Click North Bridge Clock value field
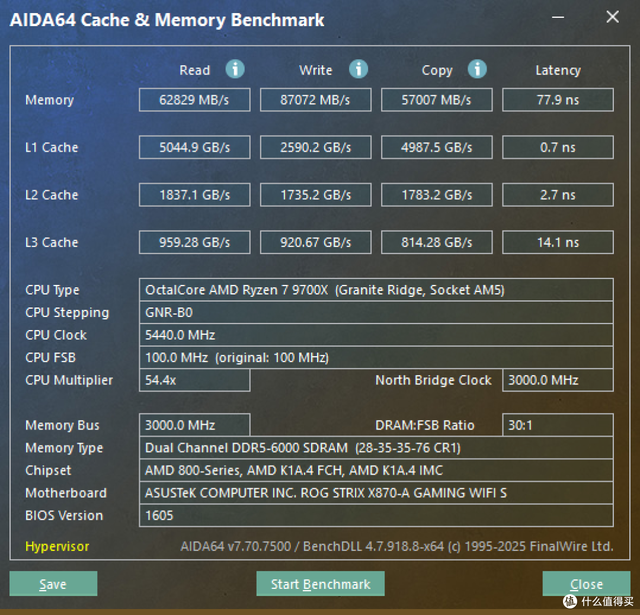Screen dimensions: 640x615 click(x=558, y=380)
